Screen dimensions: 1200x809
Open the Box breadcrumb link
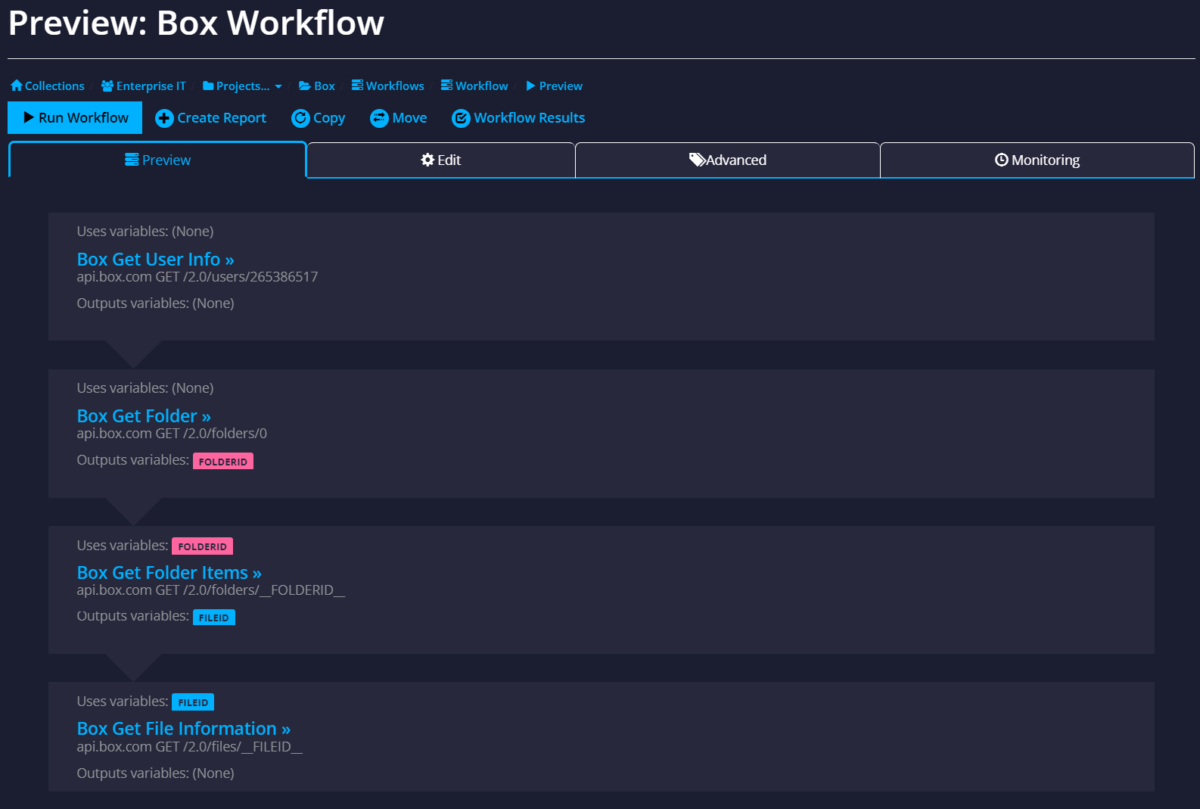325,86
